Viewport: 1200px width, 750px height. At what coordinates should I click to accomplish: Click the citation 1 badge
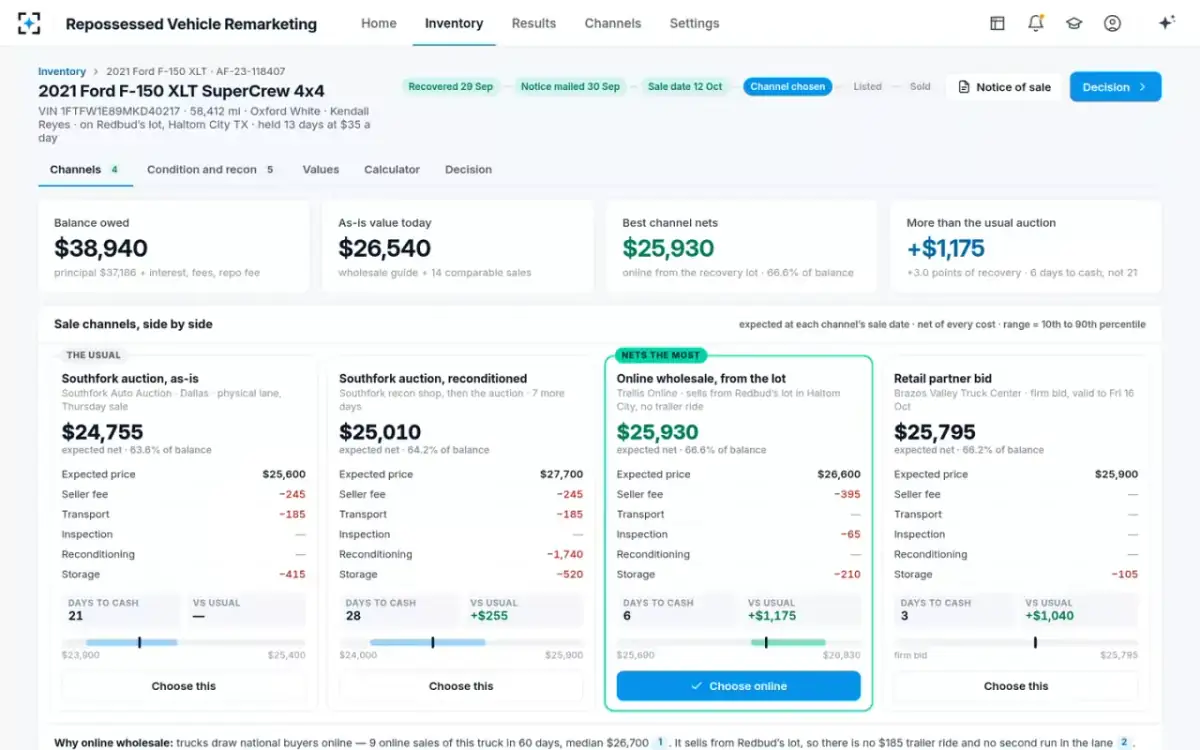(x=660, y=743)
